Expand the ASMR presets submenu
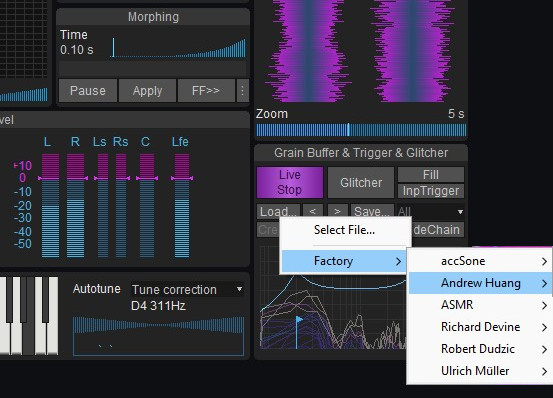The height and width of the screenshot is (398, 553). pyautogui.click(x=480, y=305)
